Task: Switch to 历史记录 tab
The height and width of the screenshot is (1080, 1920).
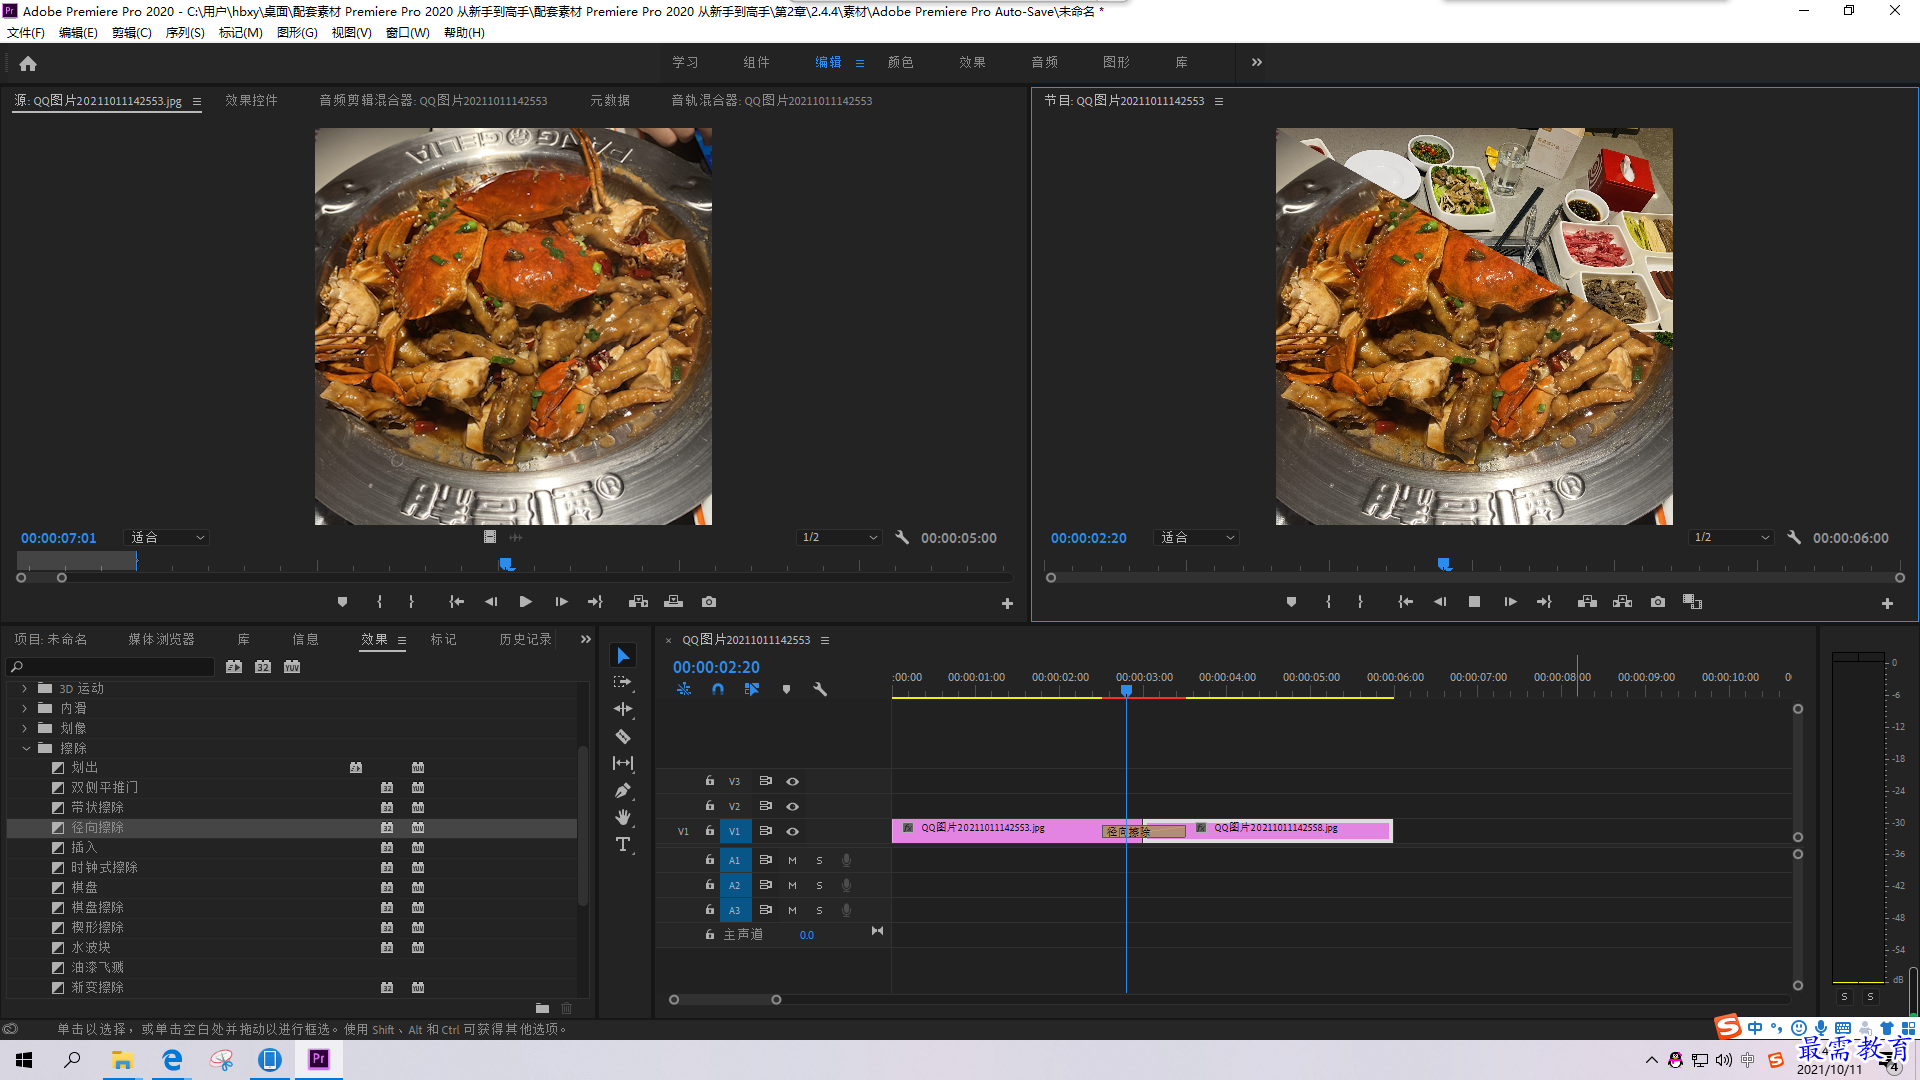Action: pyautogui.click(x=525, y=639)
